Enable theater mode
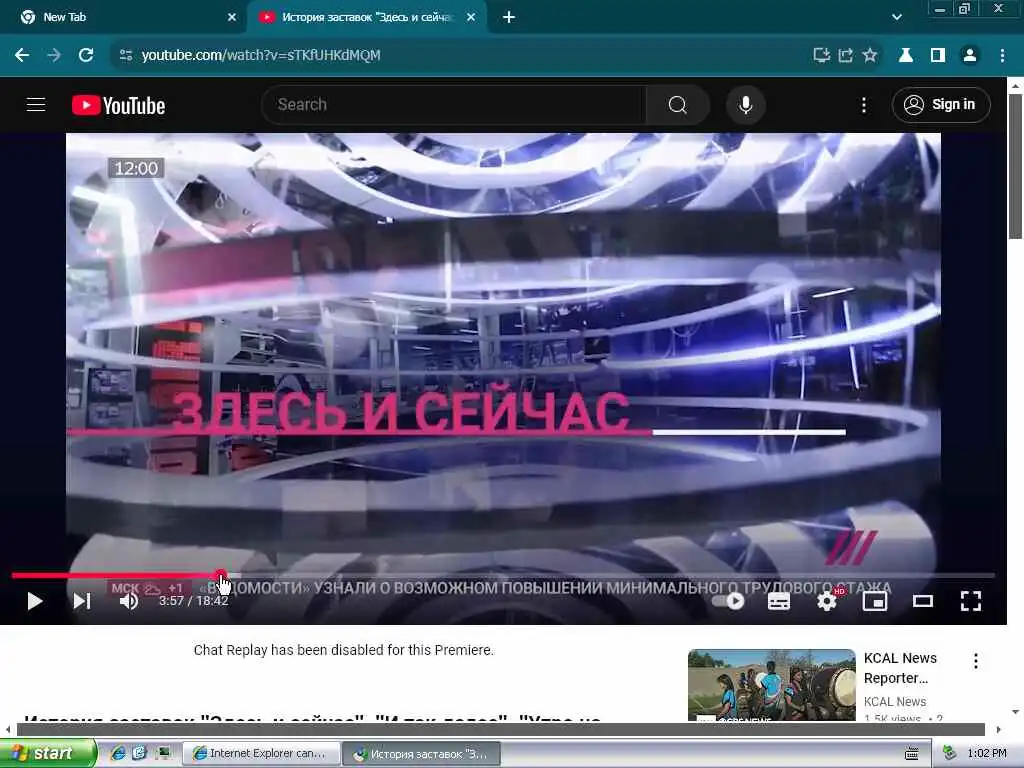 tap(923, 601)
